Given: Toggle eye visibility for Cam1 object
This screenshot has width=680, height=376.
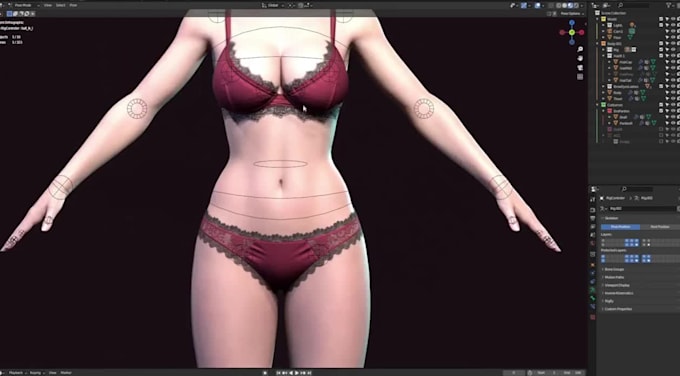Looking at the screenshot, I should pos(673,31).
